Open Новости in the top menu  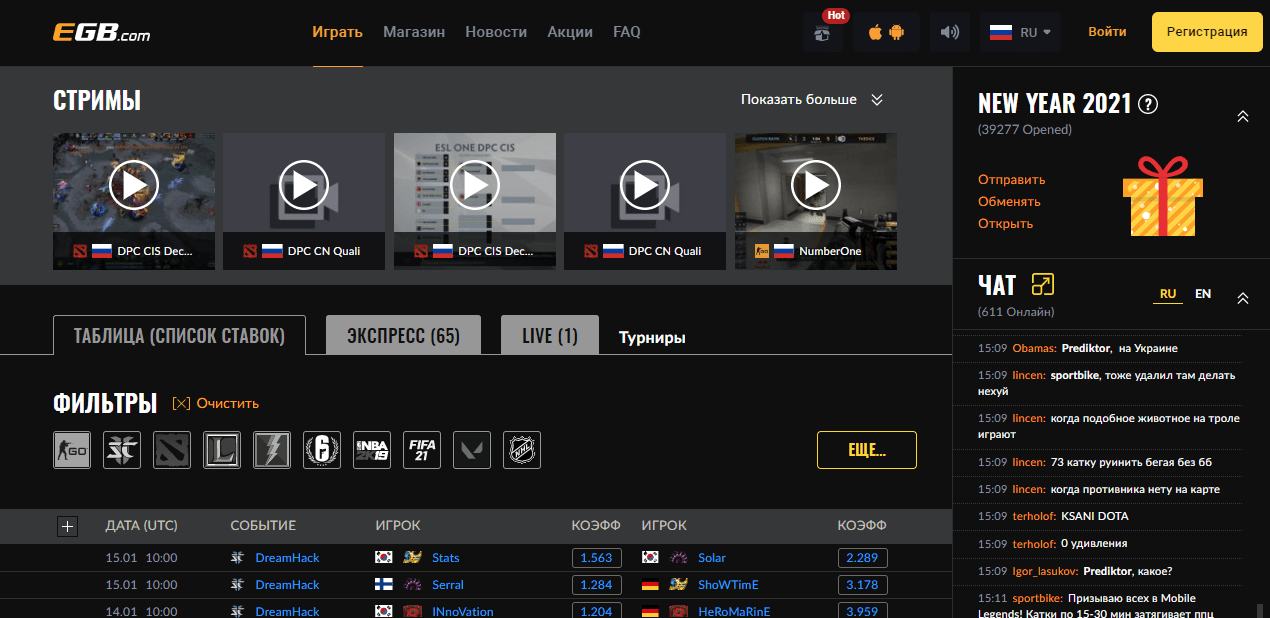496,32
